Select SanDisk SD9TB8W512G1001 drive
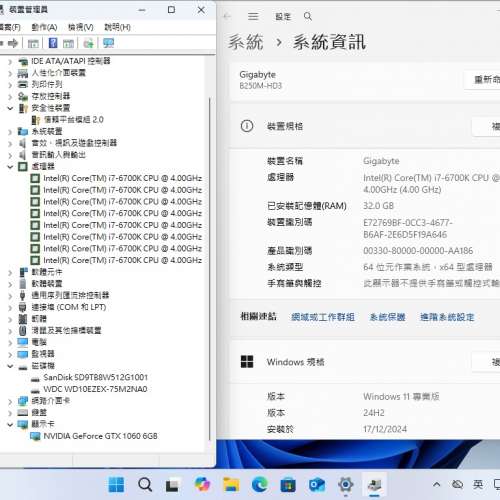 [x=95, y=377]
